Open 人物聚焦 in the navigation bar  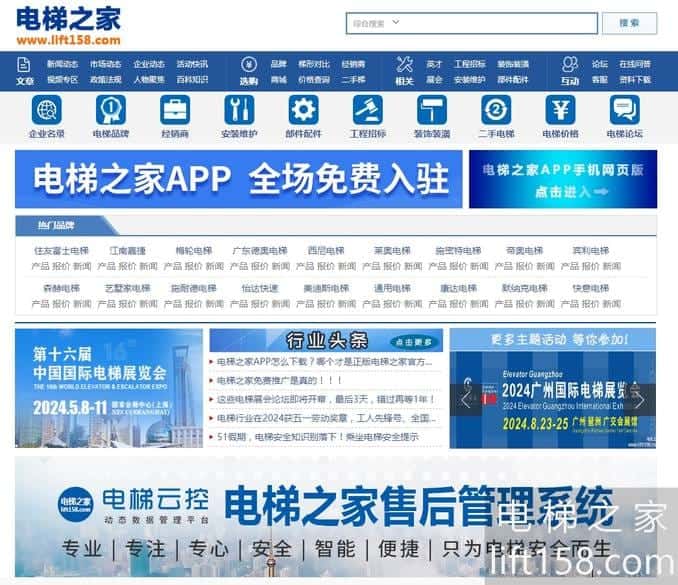click(x=149, y=80)
